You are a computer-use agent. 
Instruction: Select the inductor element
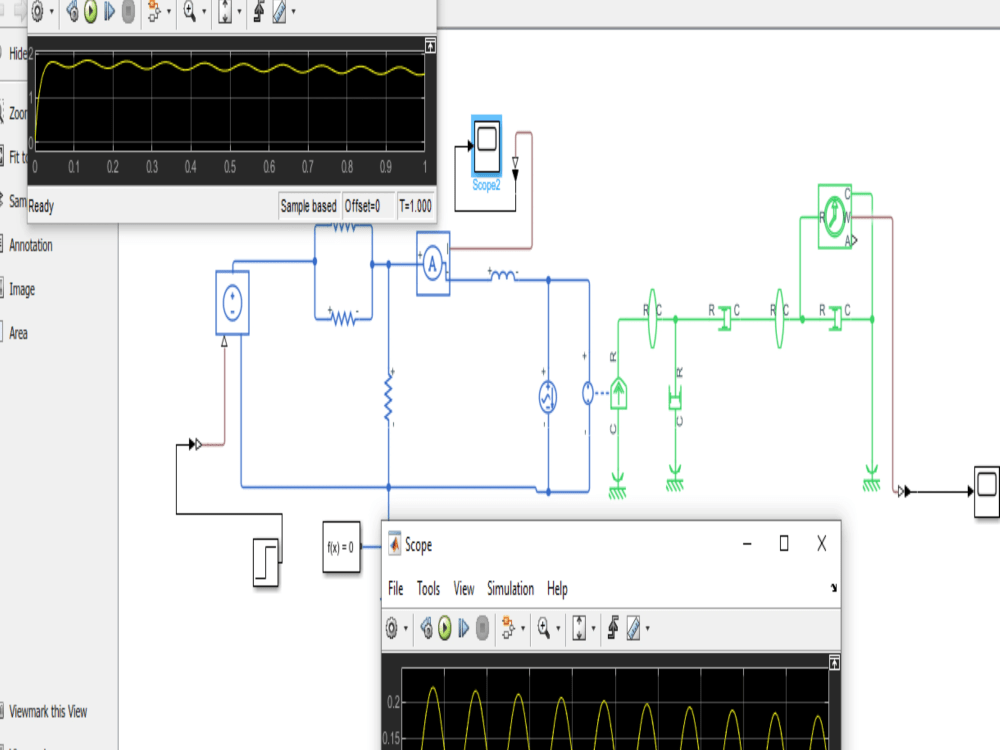(503, 276)
